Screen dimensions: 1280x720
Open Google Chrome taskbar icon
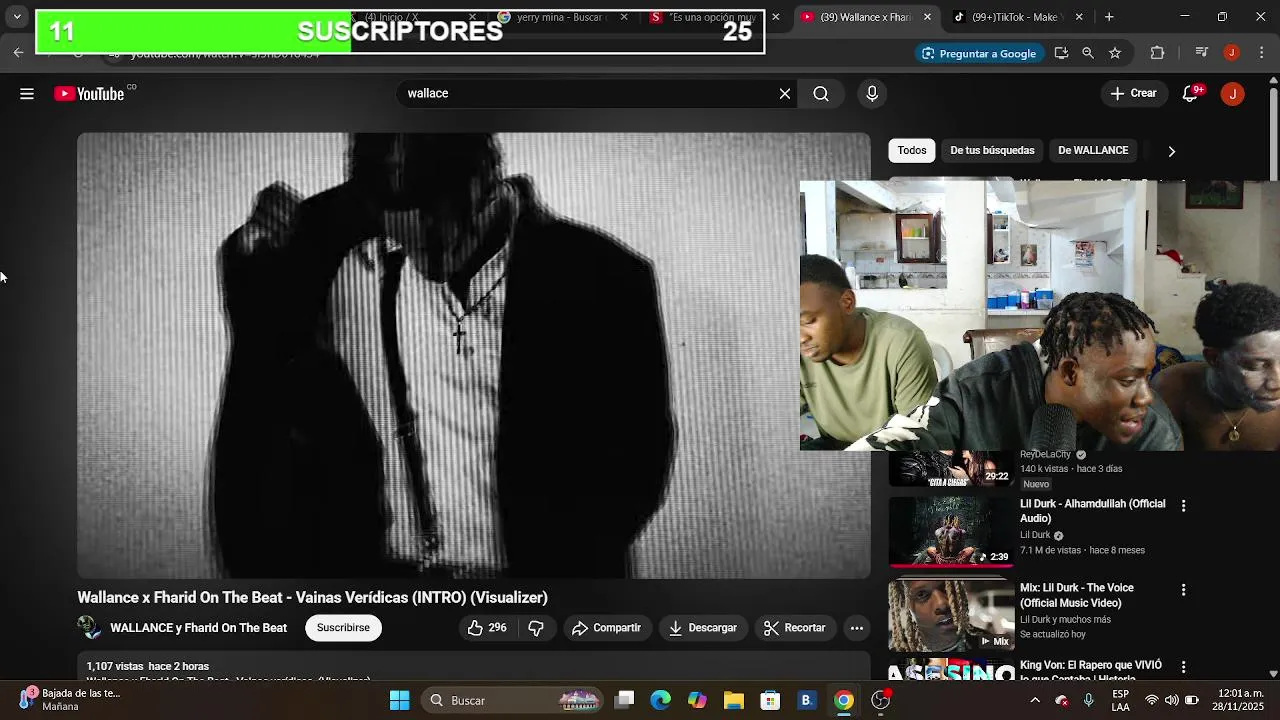click(844, 700)
